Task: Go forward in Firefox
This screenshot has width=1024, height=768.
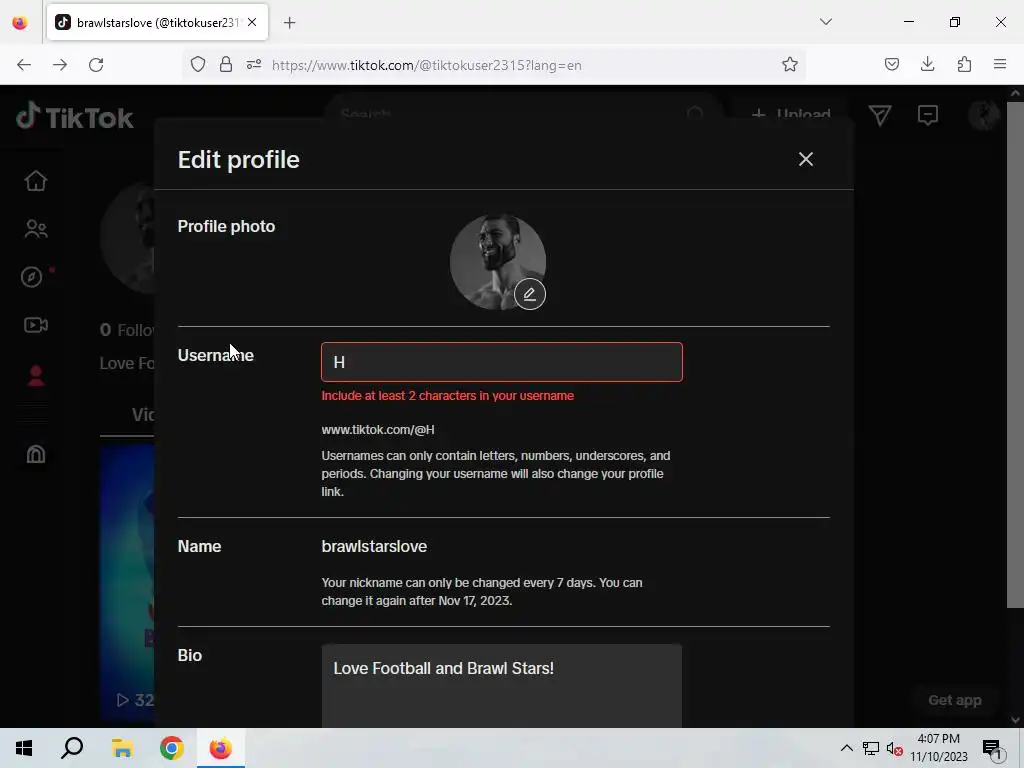Action: point(60,65)
